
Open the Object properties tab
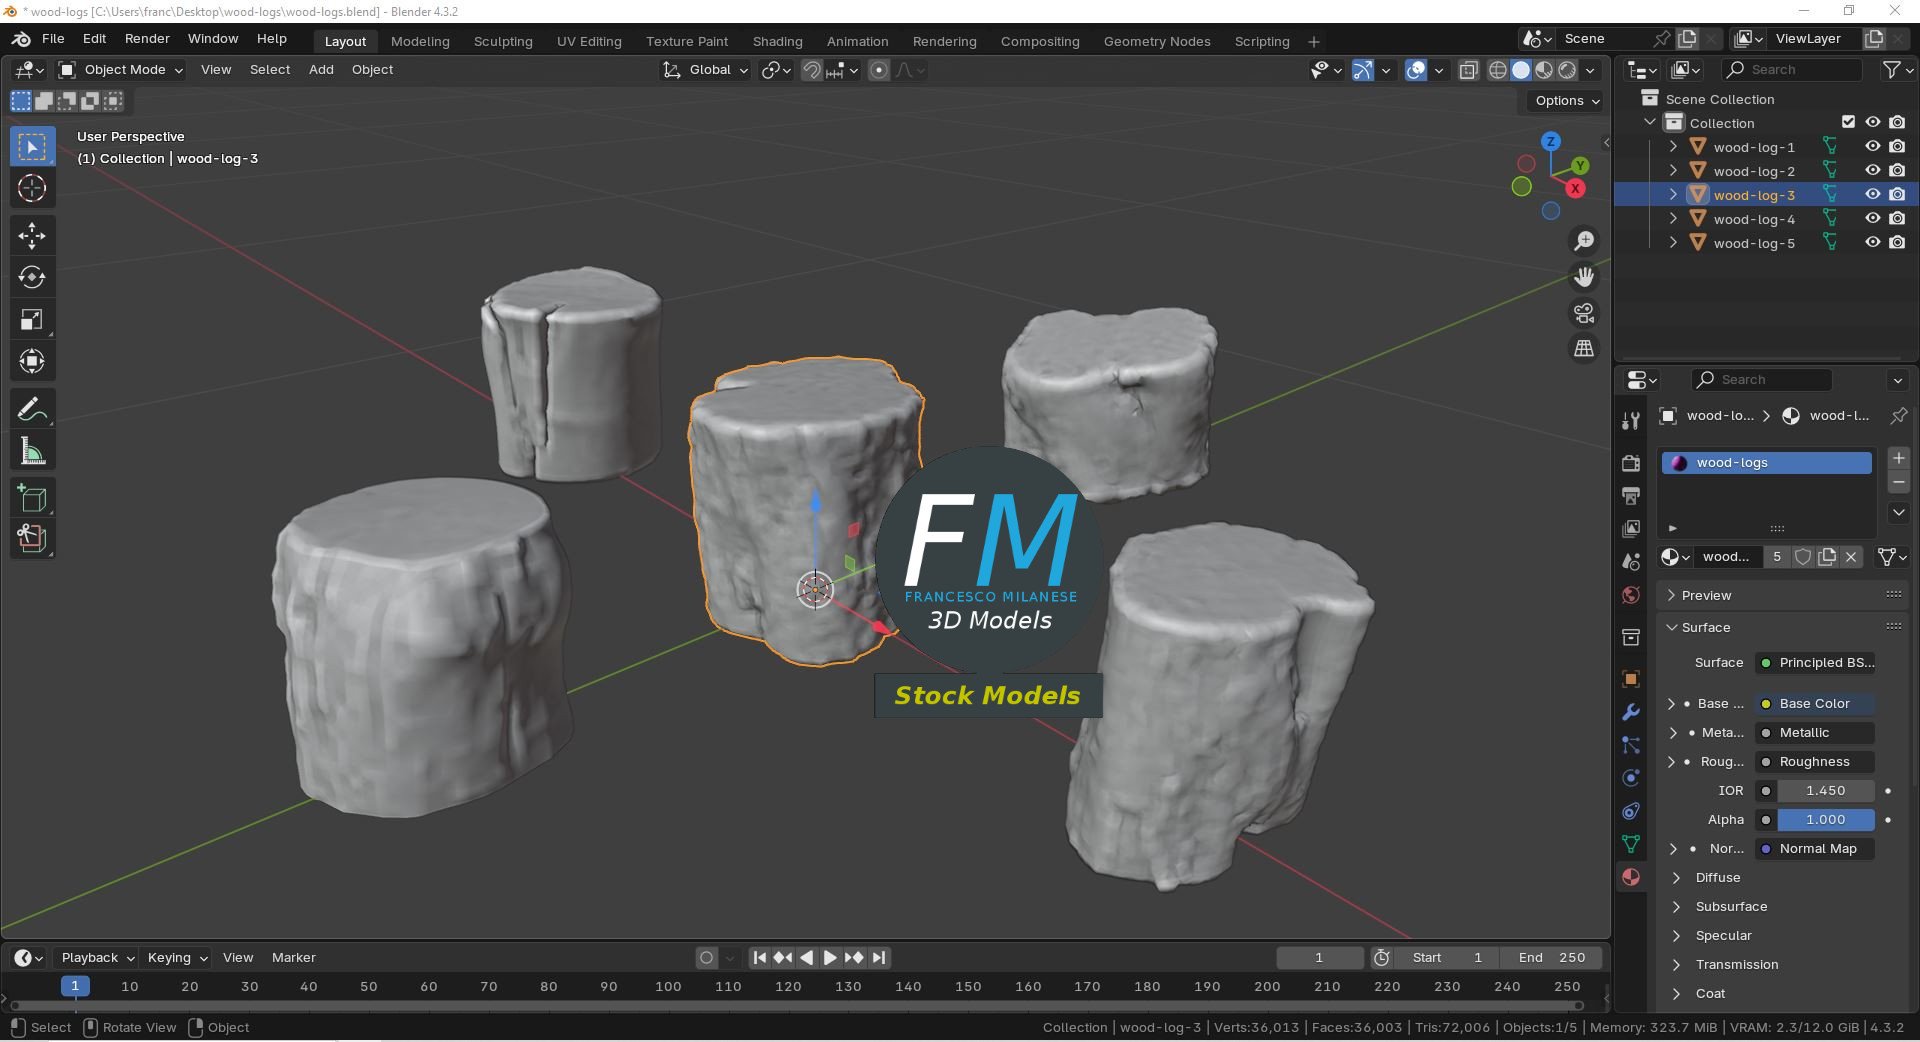pyautogui.click(x=1631, y=679)
